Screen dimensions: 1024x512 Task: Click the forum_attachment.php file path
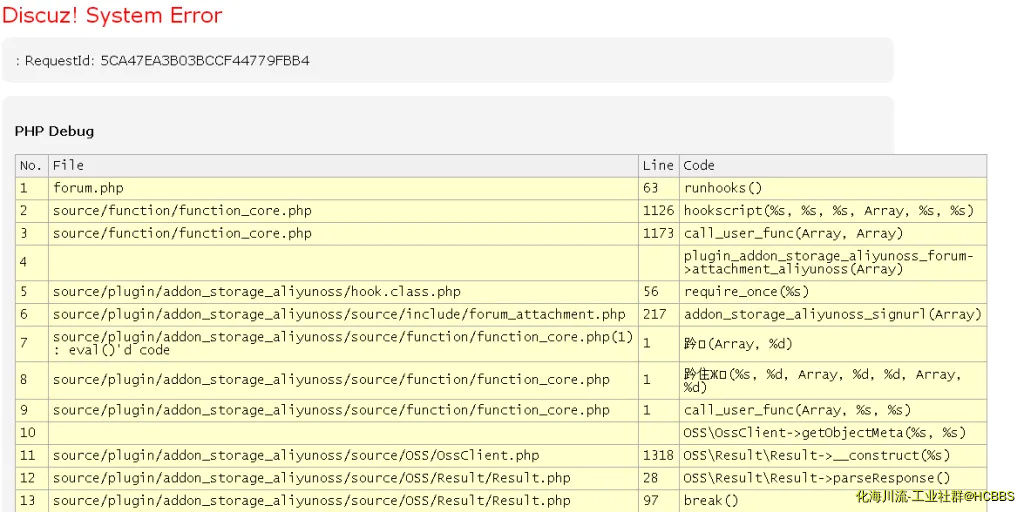[x=339, y=315]
